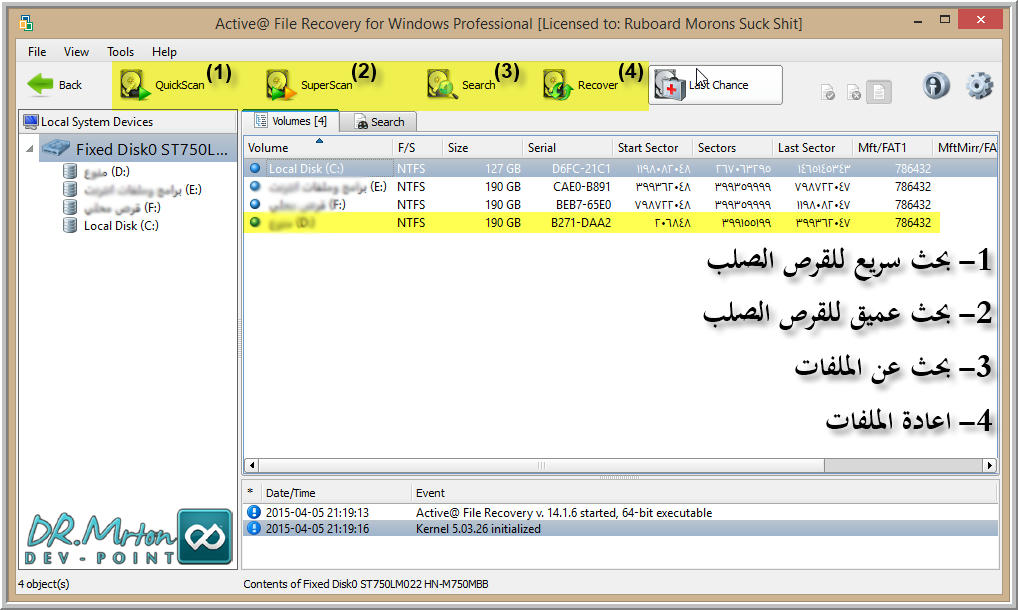This screenshot has width=1018, height=610.
Task: Switch to the Search tab
Action: click(379, 122)
